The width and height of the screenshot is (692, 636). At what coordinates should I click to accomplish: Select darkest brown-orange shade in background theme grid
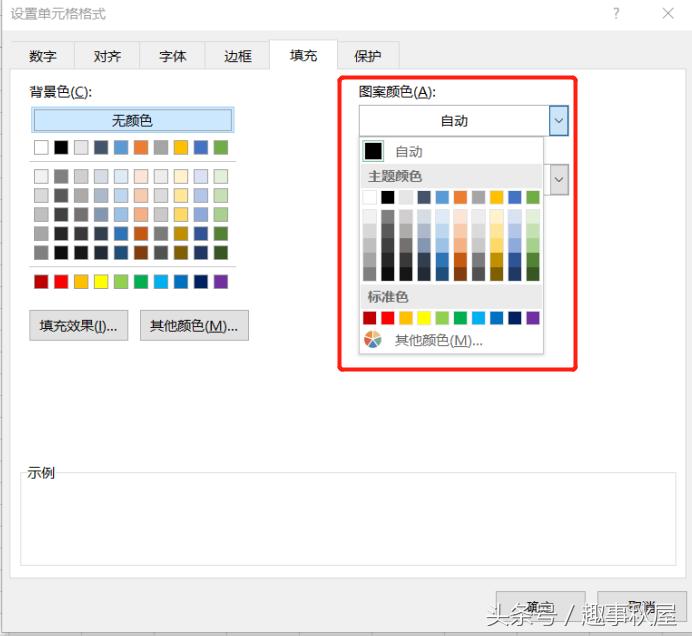[x=141, y=252]
